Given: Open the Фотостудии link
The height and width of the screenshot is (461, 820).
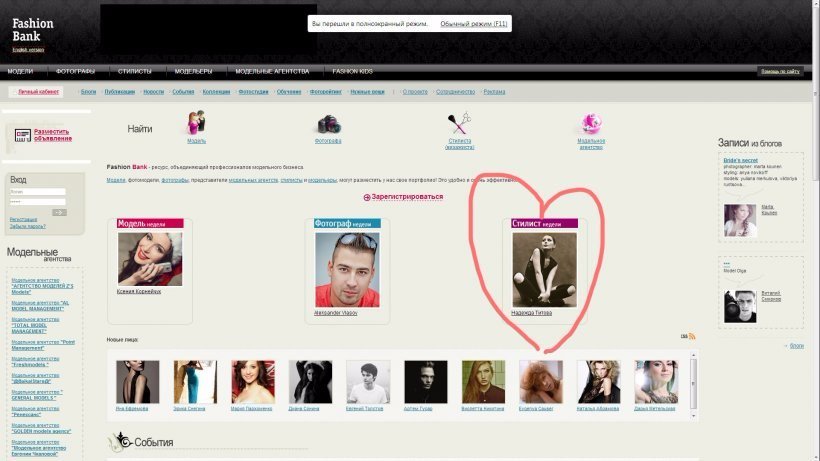Looking at the screenshot, I should tap(253, 91).
